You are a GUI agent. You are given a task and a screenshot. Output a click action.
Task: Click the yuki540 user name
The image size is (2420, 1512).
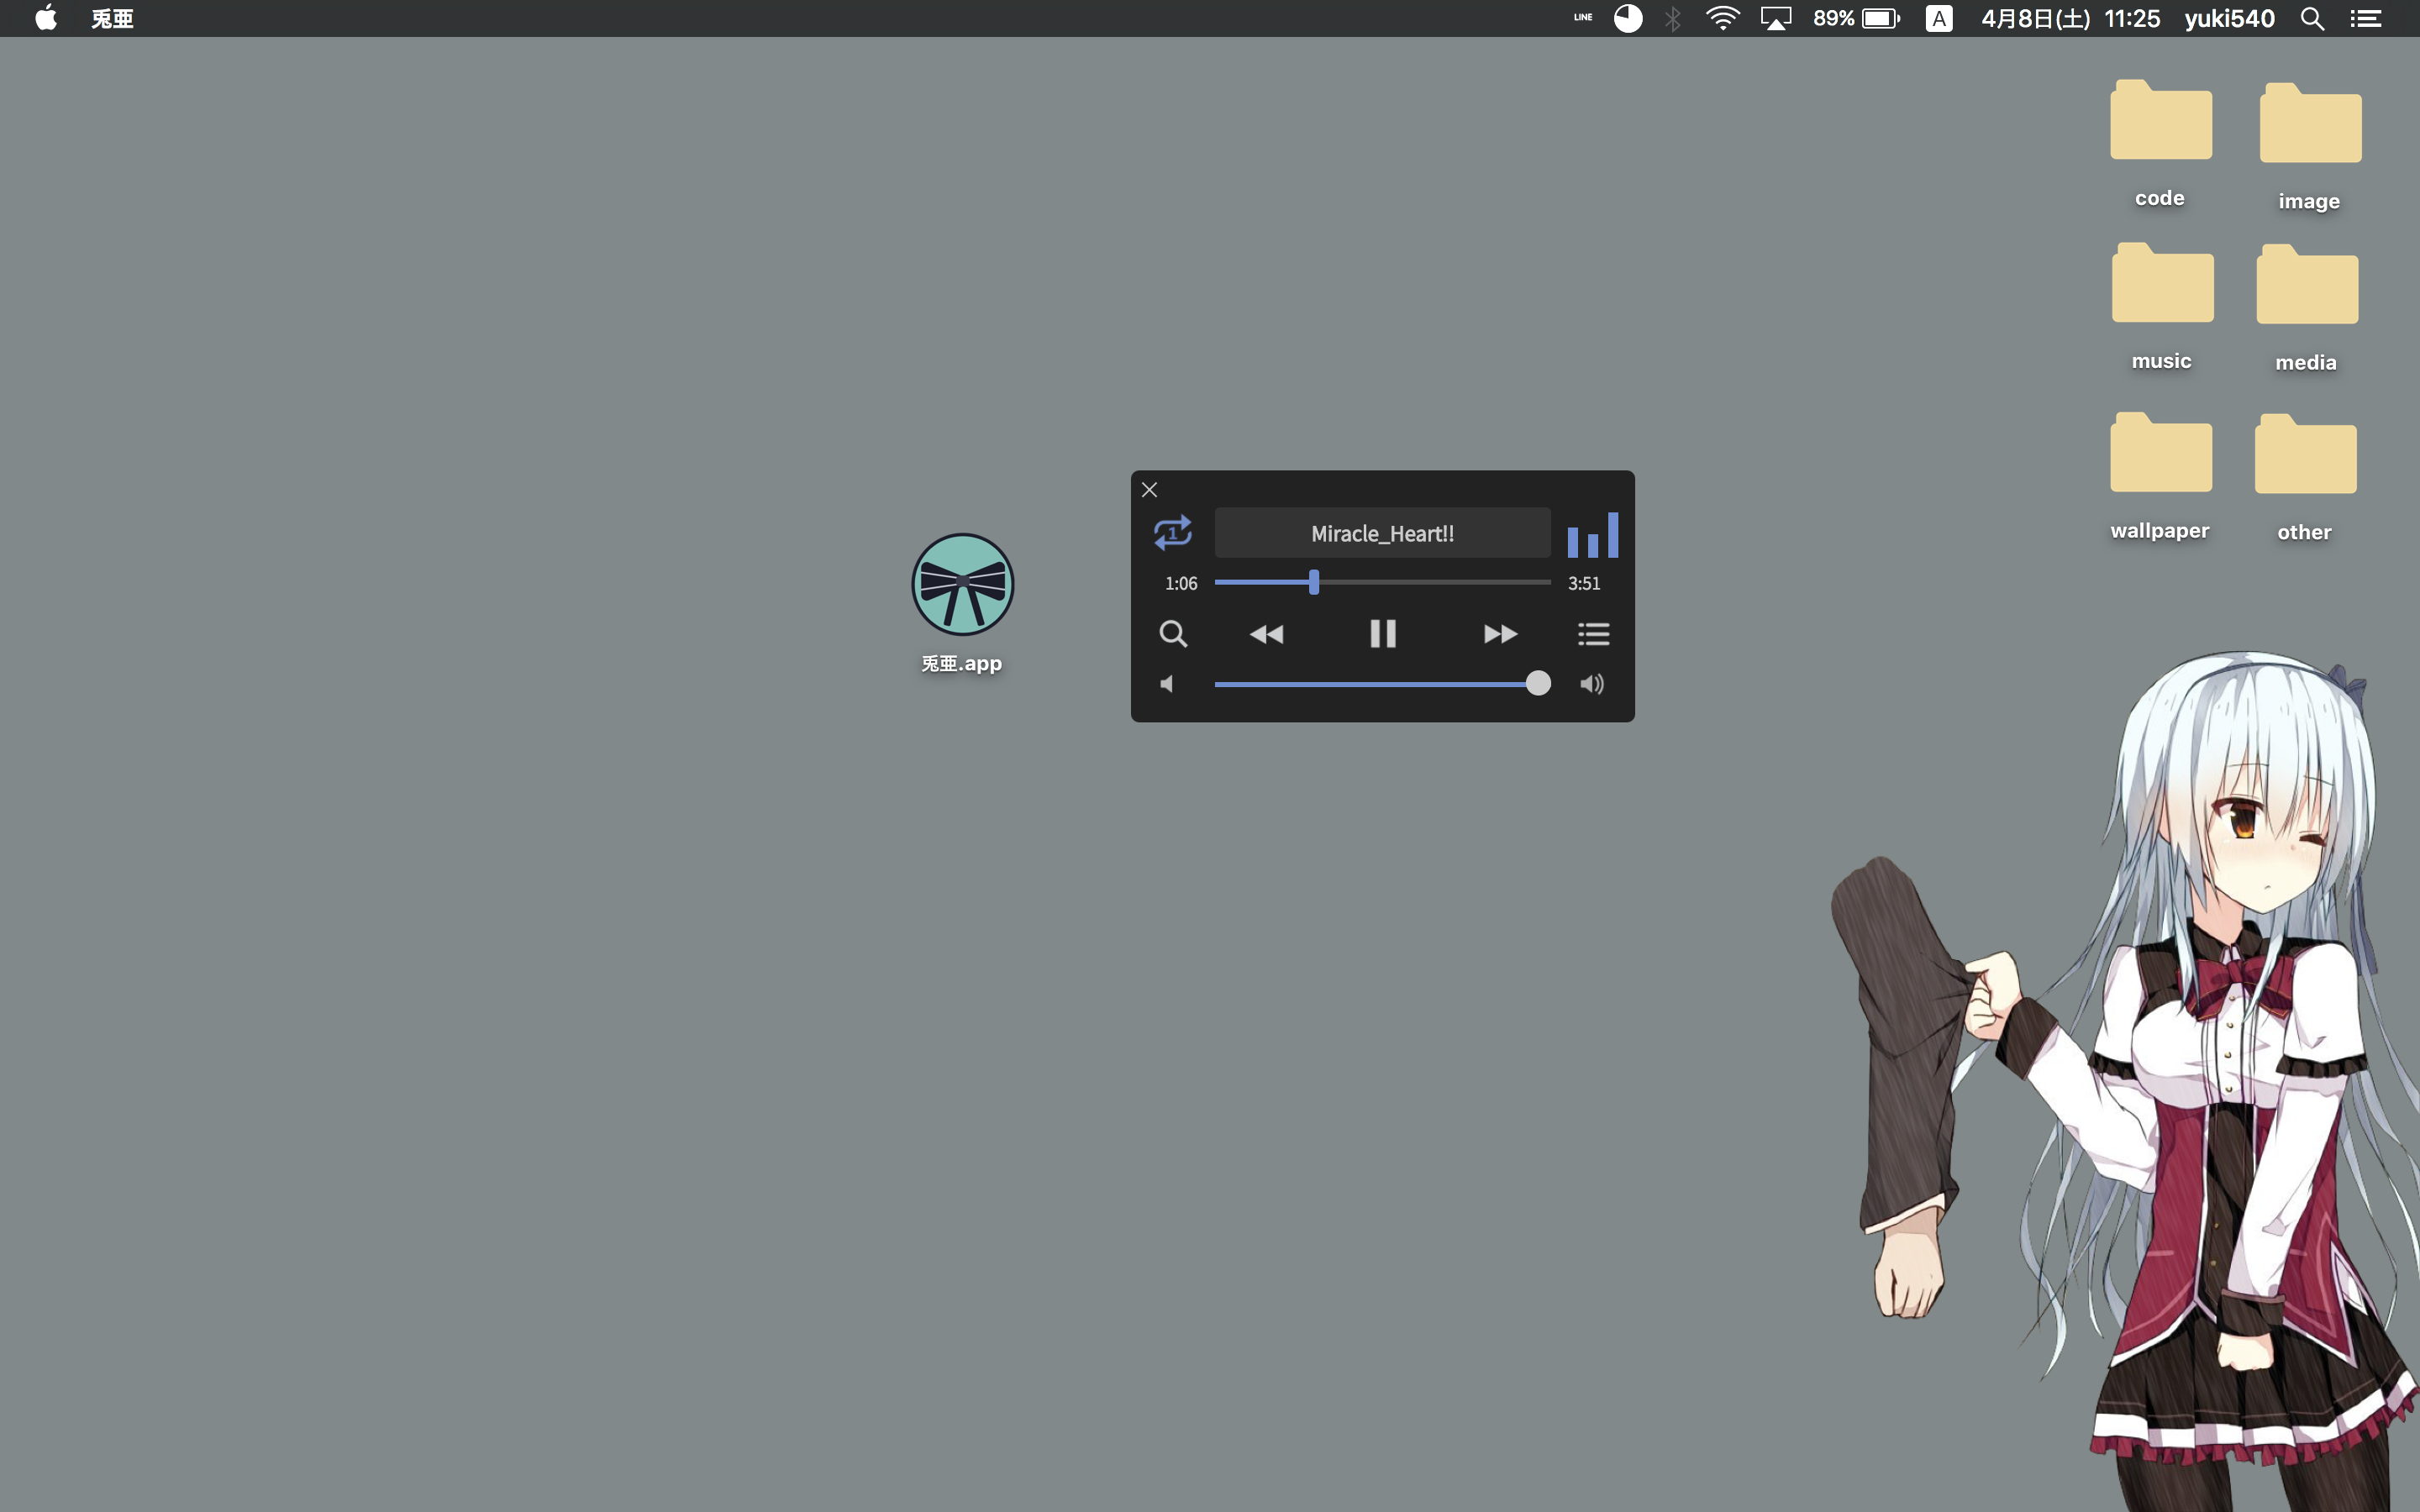point(2229,19)
